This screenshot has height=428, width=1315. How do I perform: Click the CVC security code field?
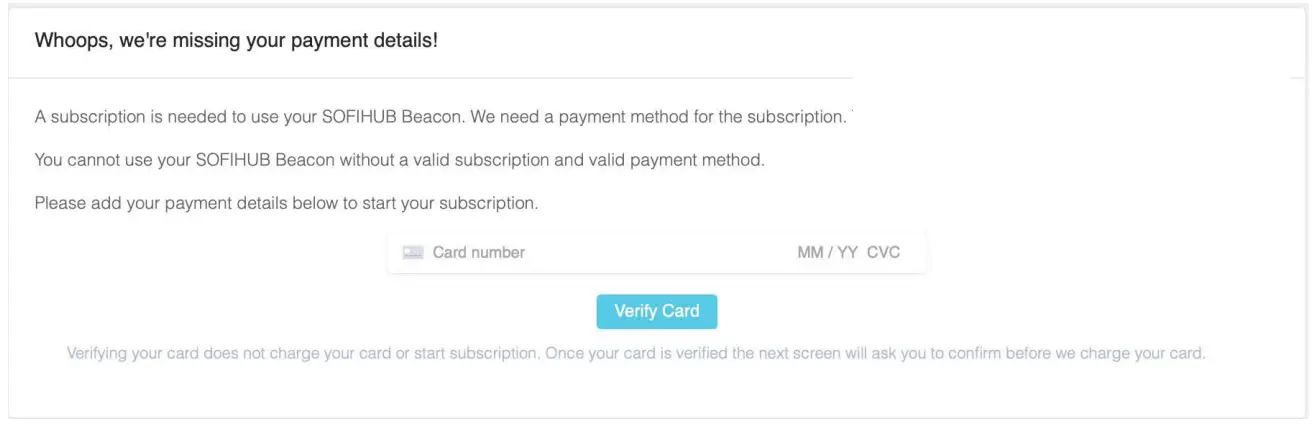point(883,253)
